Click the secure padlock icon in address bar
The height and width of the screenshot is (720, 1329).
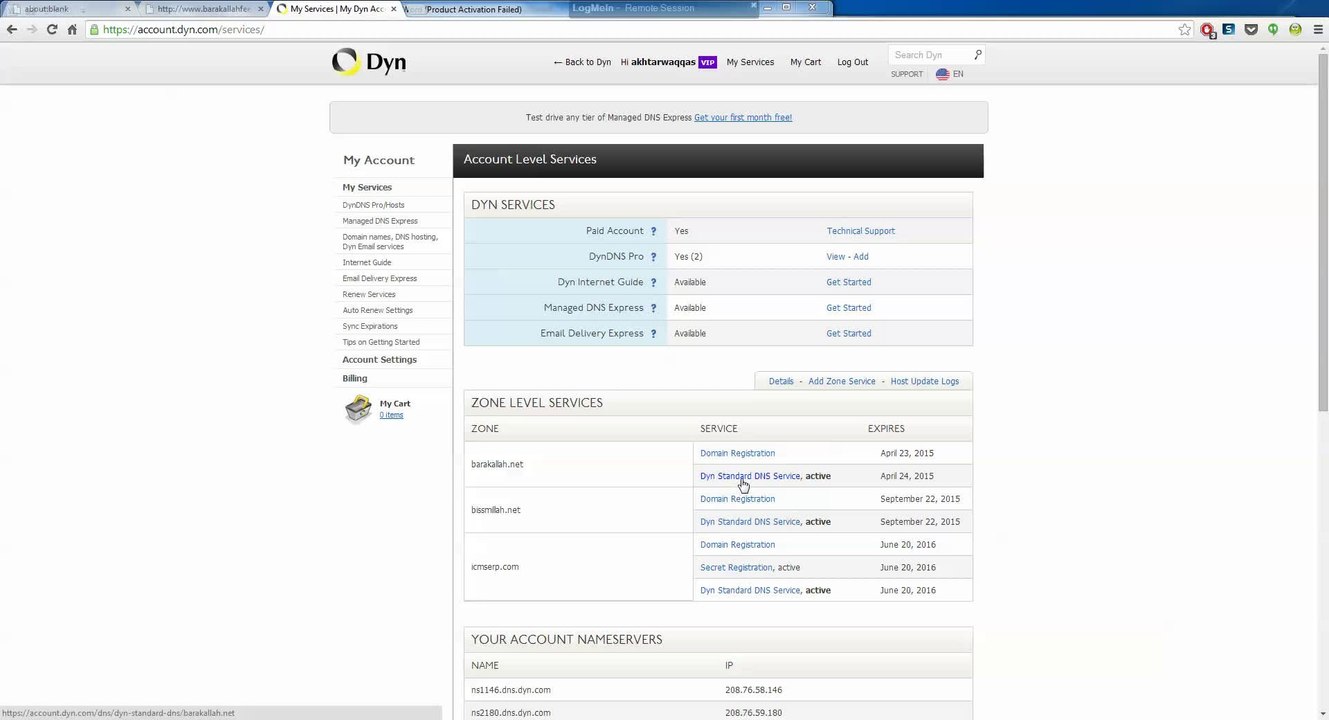pyautogui.click(x=94, y=30)
